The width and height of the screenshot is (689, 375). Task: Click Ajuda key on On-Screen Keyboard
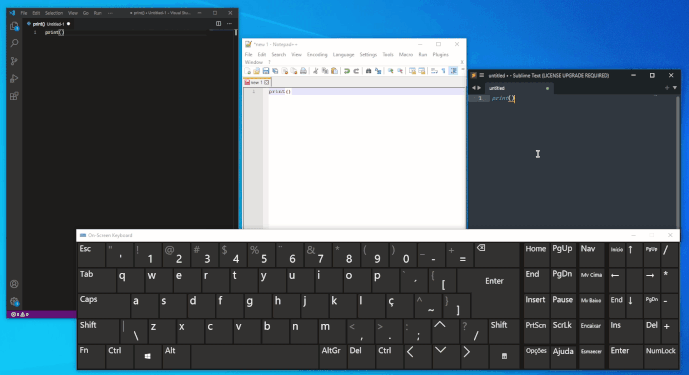563,357
